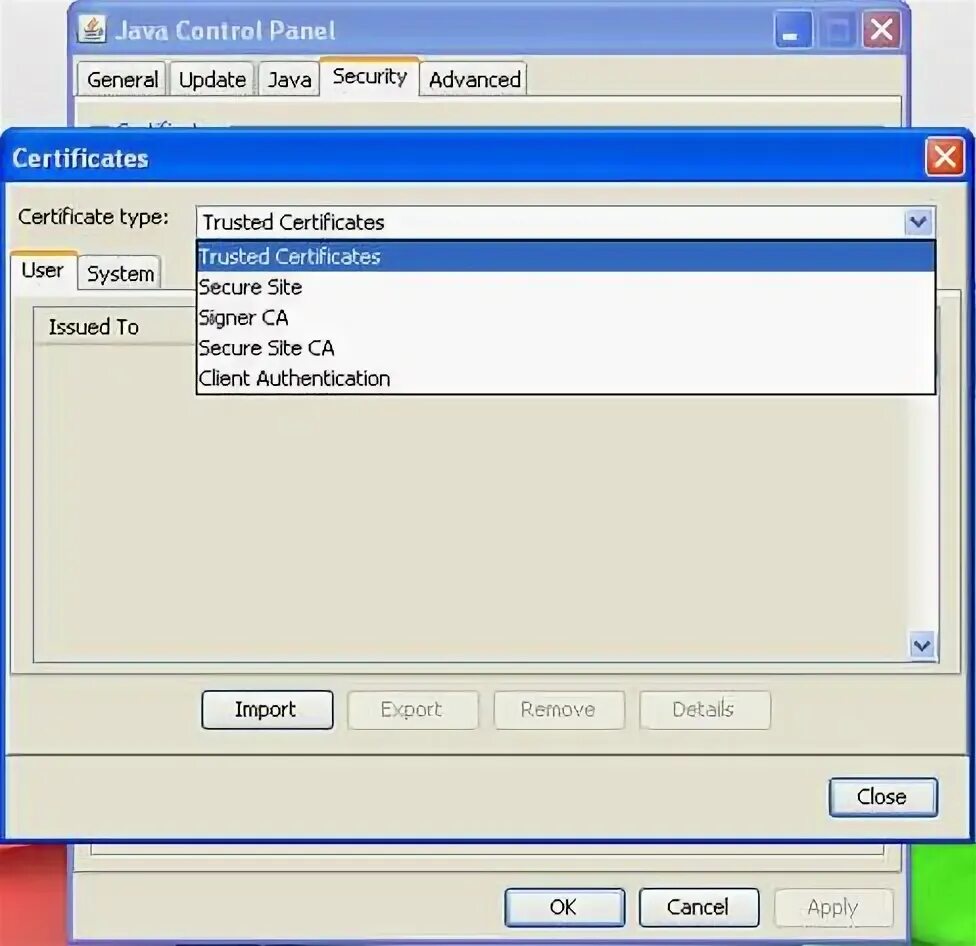Viewport: 976px width, 946px height.
Task: Choose Secure Site in the dropdown list
Action: coord(565,287)
